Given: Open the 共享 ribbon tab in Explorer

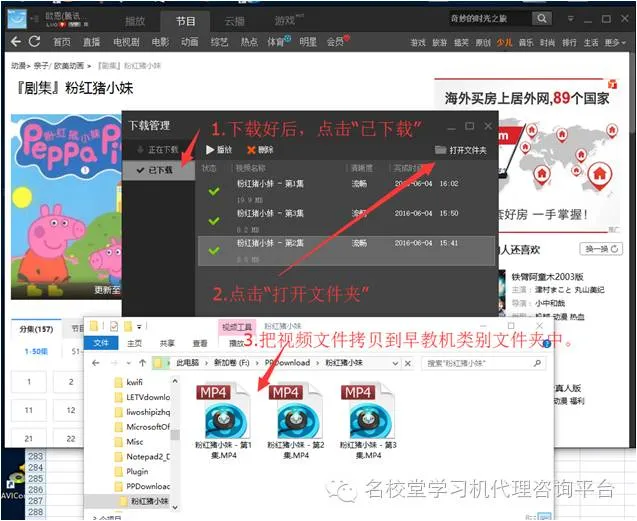Looking at the screenshot, I should click(167, 343).
